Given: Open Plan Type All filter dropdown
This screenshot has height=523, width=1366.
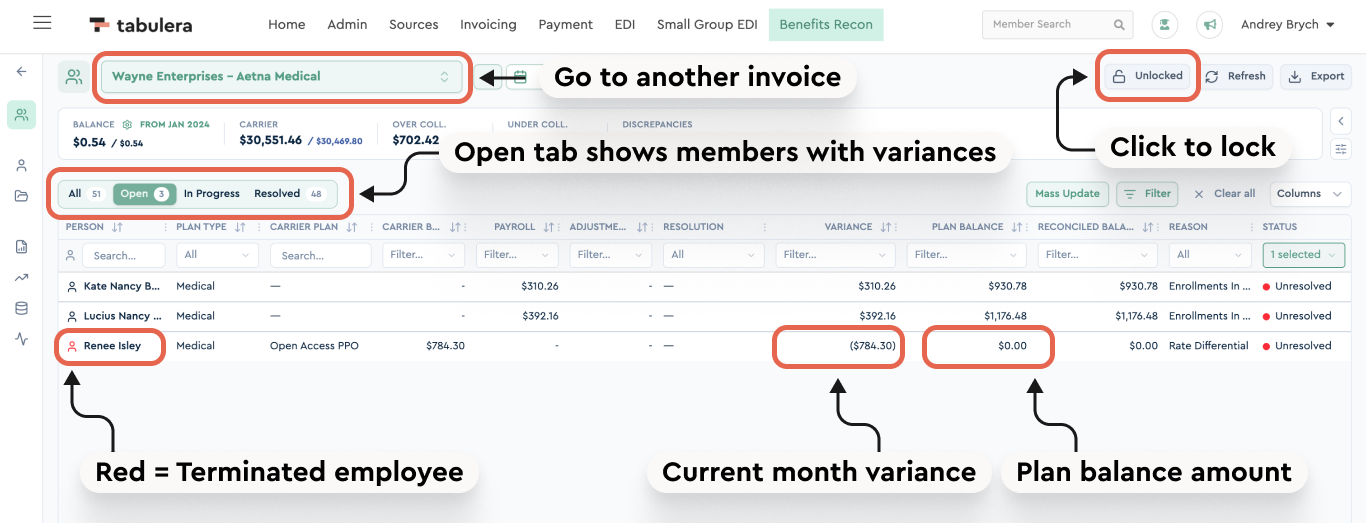Looking at the screenshot, I should [217, 255].
